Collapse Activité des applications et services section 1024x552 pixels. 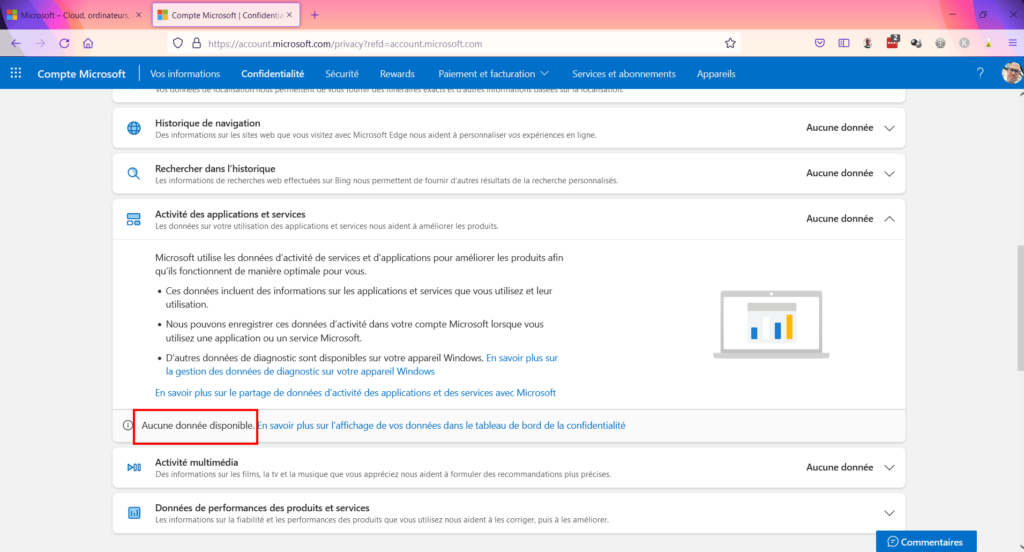[889, 219]
